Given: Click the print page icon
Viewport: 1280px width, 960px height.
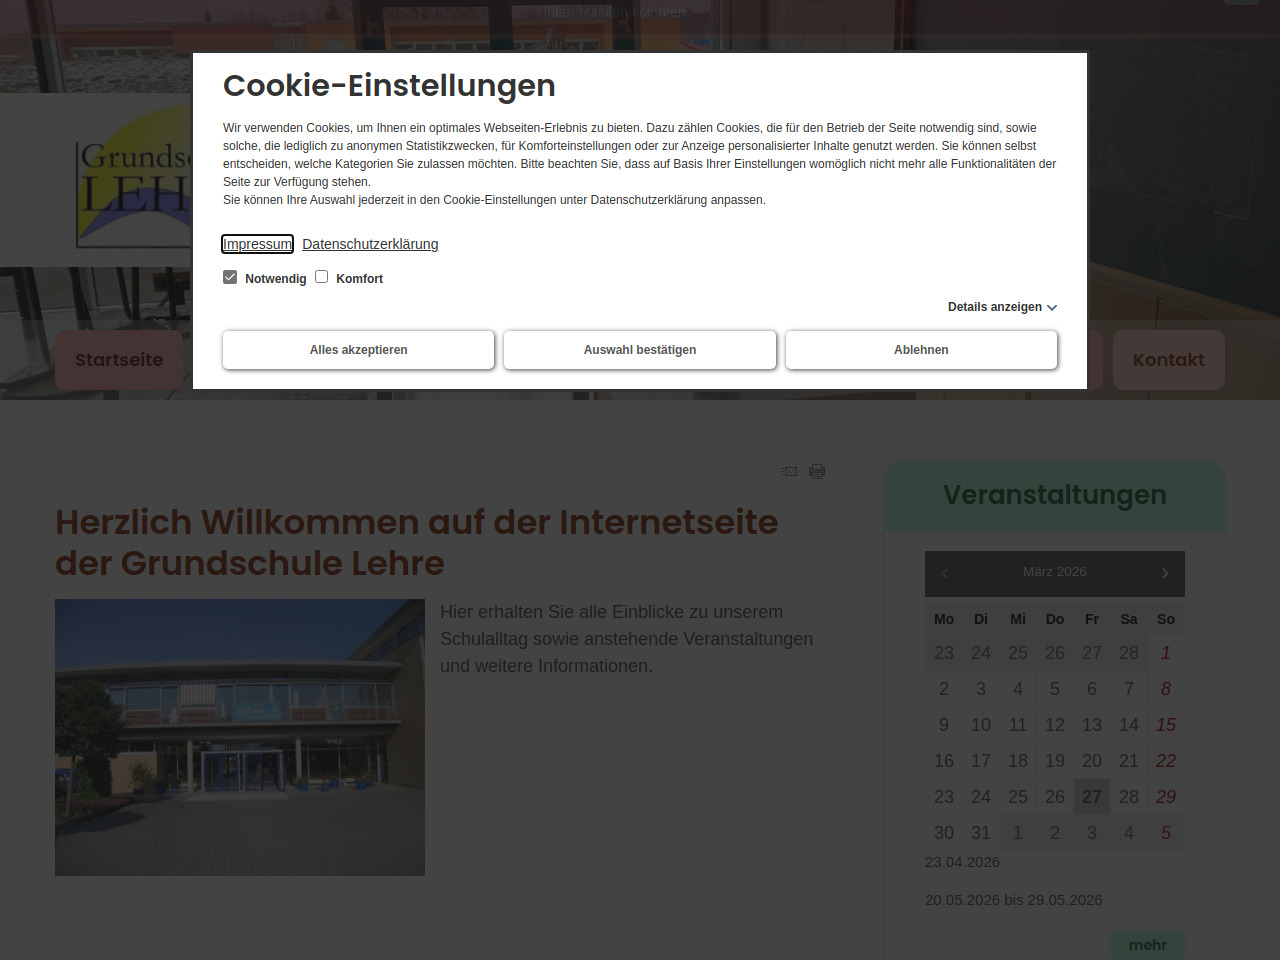Looking at the screenshot, I should click(x=817, y=471).
